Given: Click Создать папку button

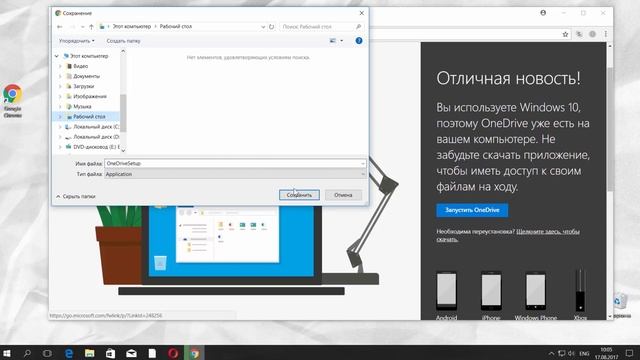Looking at the screenshot, I should coord(123,41).
